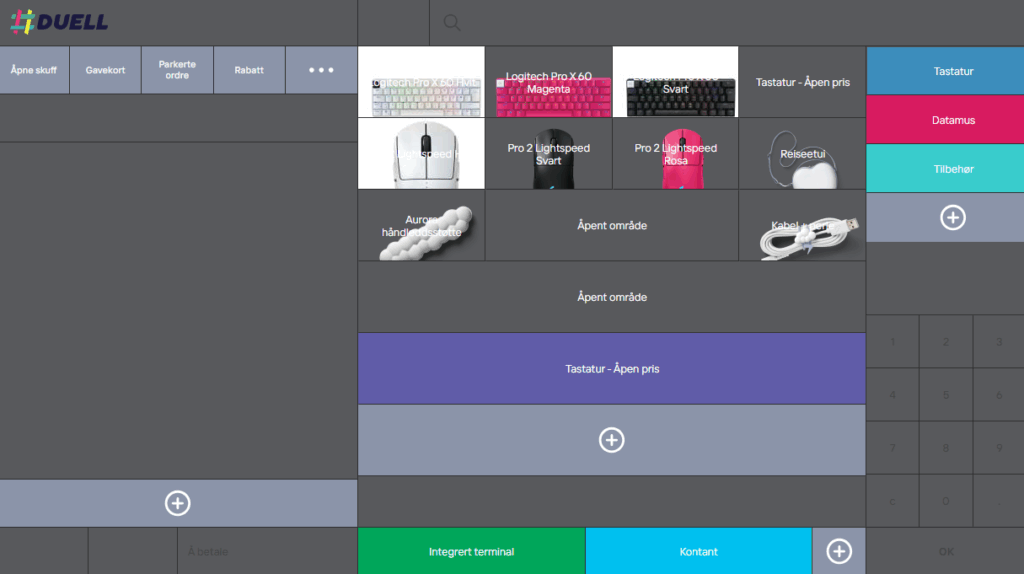Click Tastatur - Åpen pris grey tile
This screenshot has height=574, width=1024.
(x=803, y=82)
